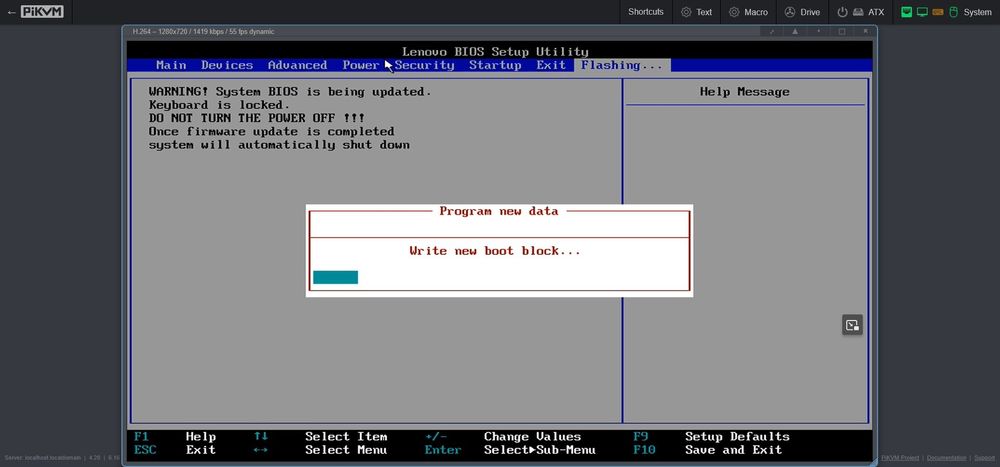
Task: Click 'Once firmware update is completed' line
Action: click(272, 131)
